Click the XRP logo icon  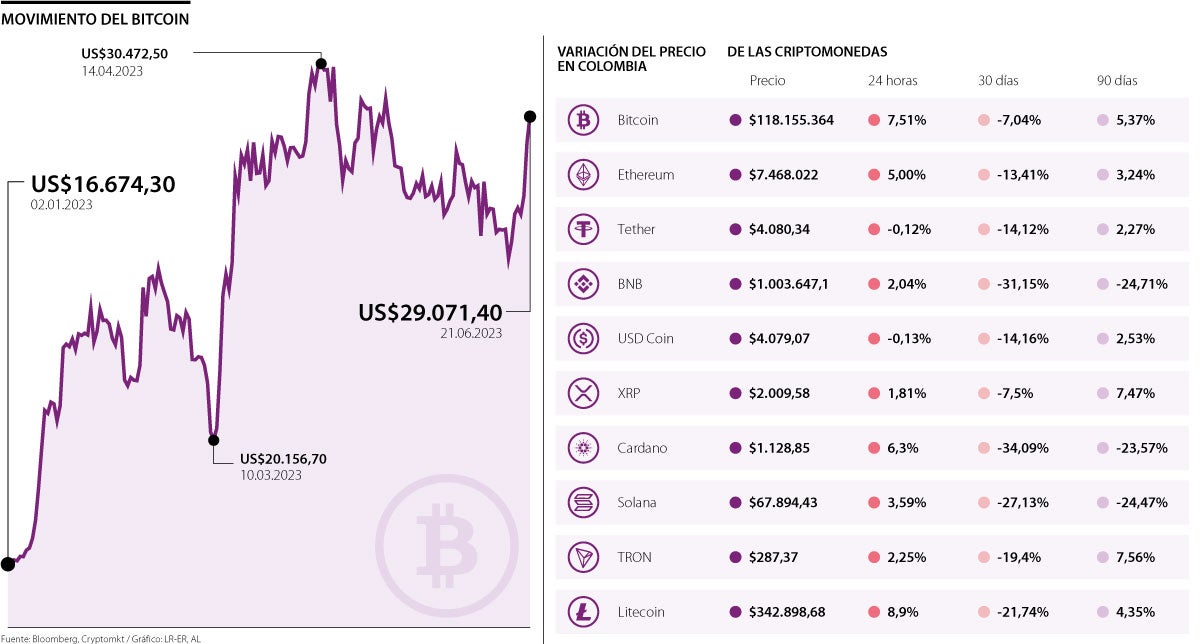(582, 393)
